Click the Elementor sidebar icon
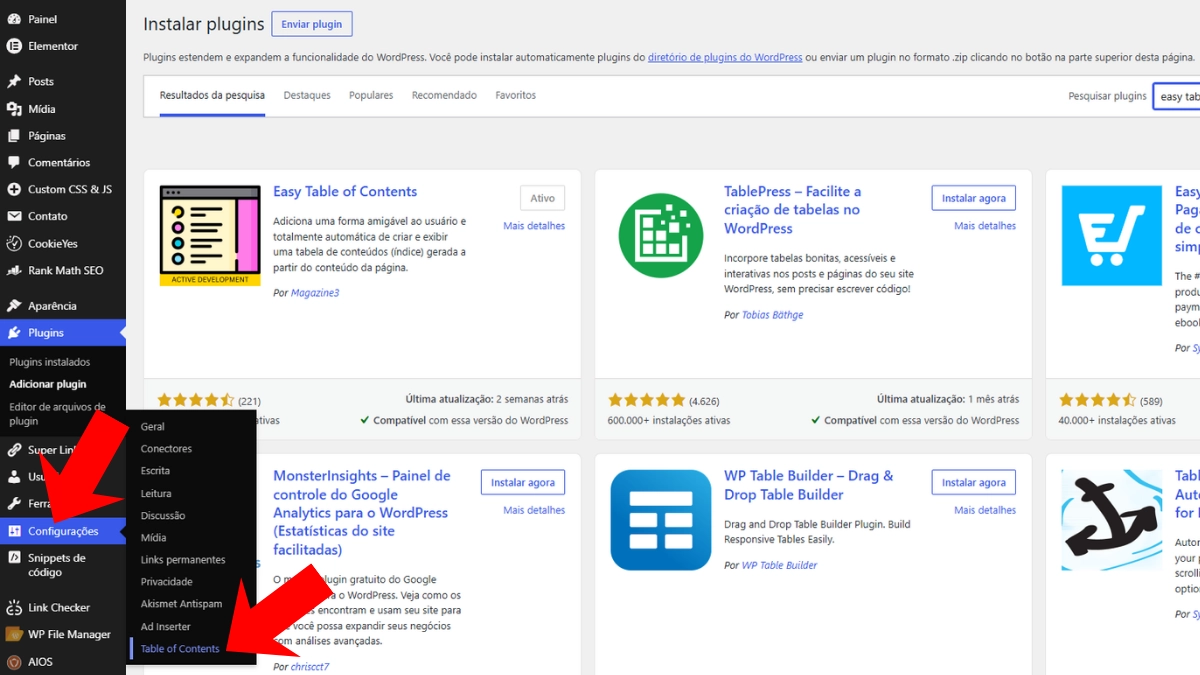 pos(14,46)
